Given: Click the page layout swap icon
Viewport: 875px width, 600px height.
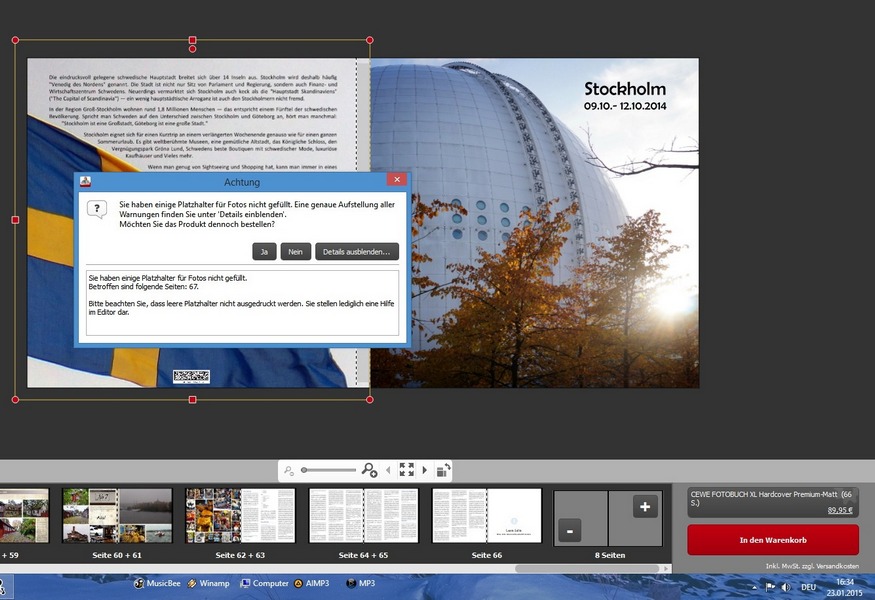Looking at the screenshot, I should pyautogui.click(x=442, y=470).
